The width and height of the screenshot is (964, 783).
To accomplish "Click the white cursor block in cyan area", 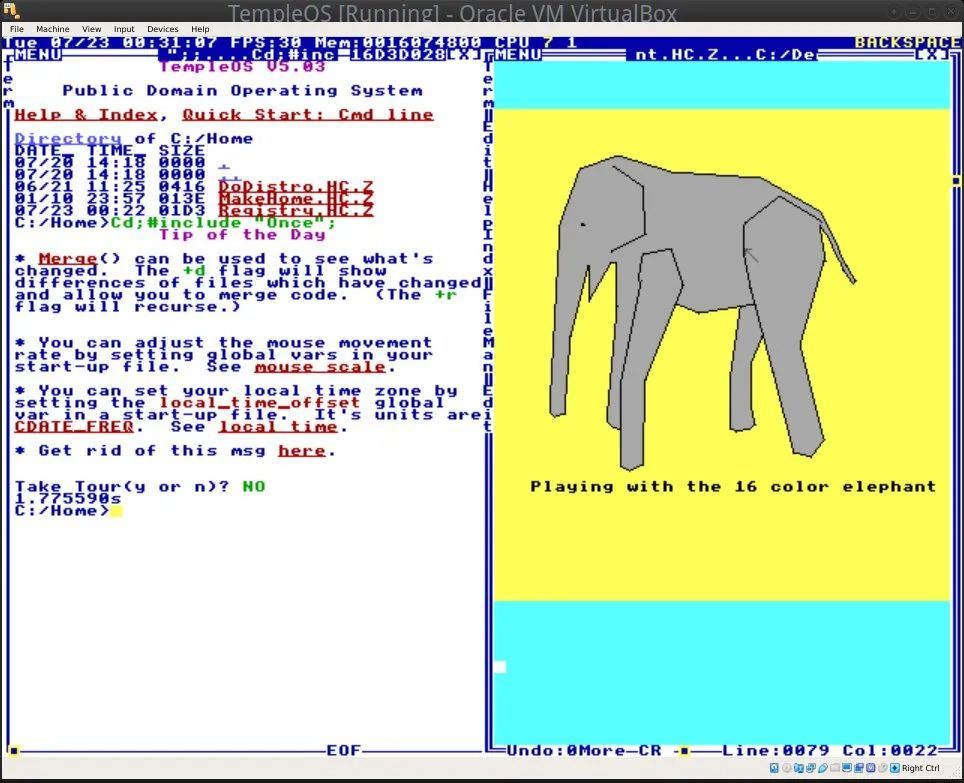I will click(500, 667).
